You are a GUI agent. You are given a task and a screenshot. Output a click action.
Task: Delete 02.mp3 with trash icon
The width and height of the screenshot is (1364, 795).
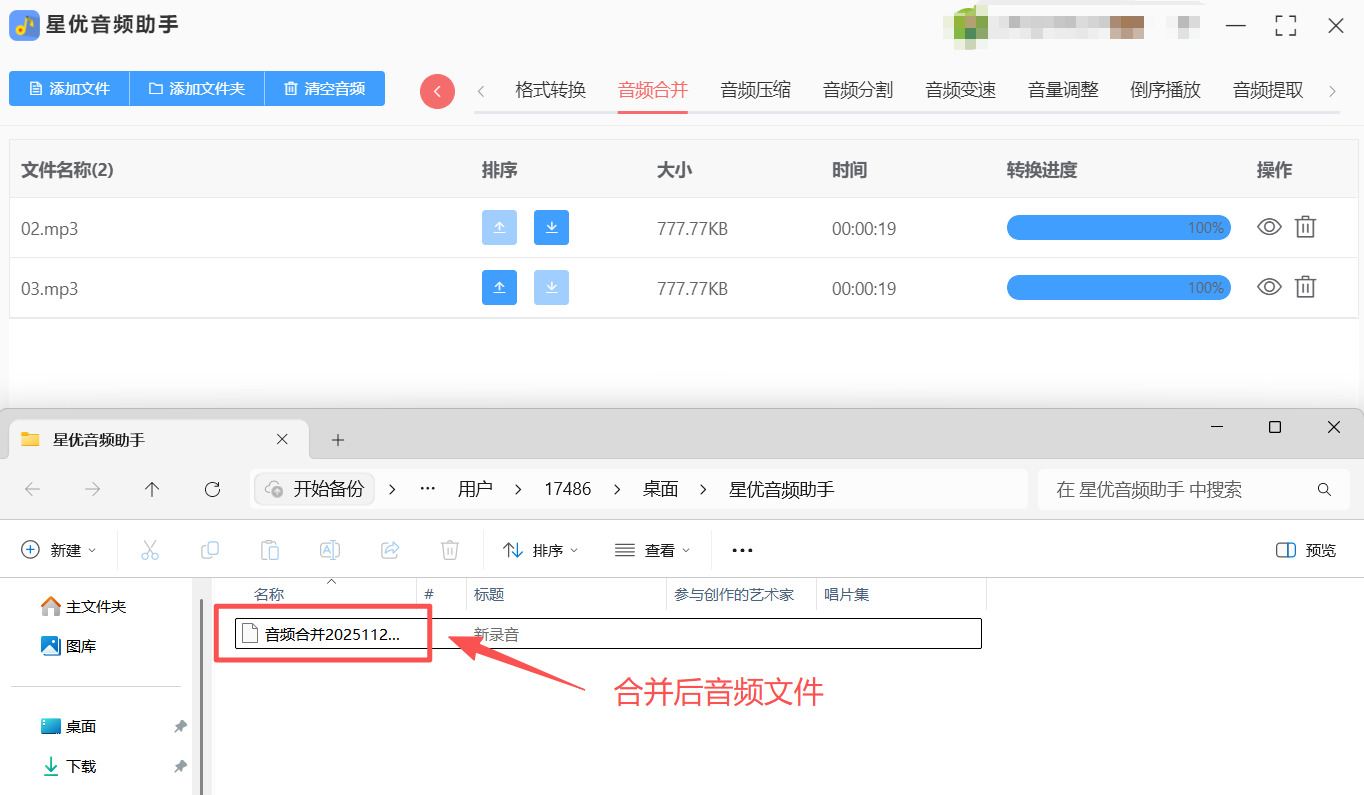1305,227
